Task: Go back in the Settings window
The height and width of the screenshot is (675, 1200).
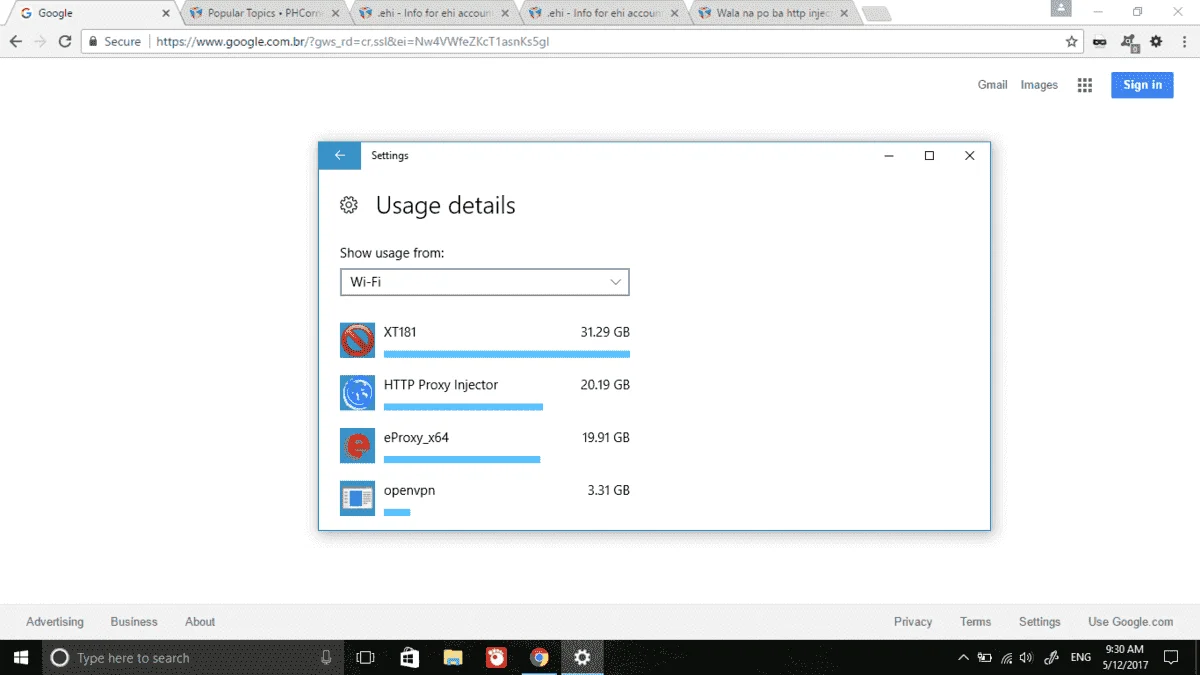Action: click(x=340, y=156)
